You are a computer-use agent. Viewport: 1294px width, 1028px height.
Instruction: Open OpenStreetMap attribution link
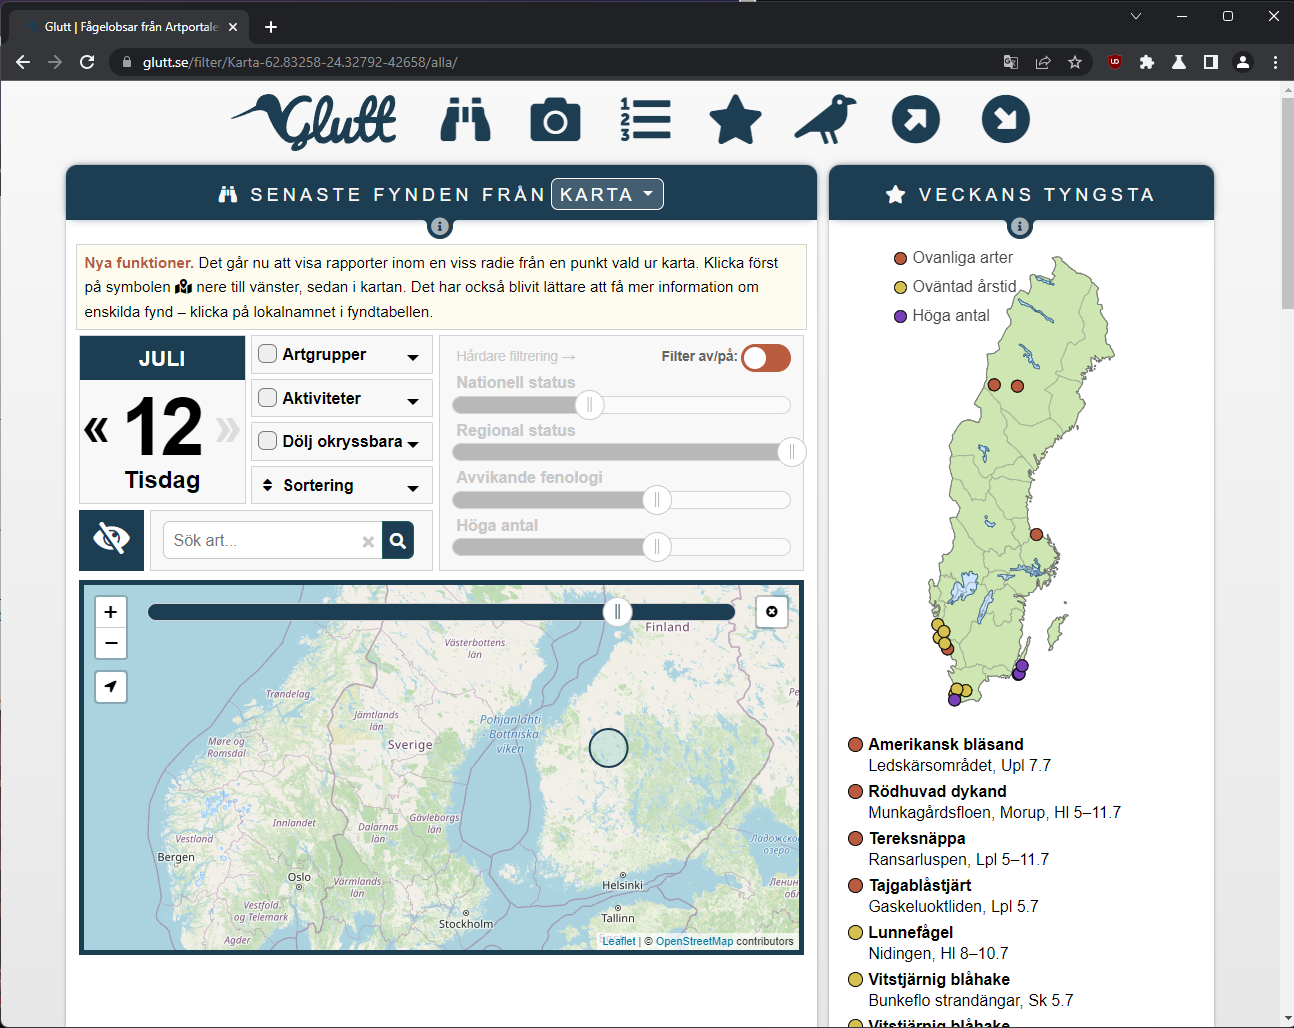pyautogui.click(x=694, y=941)
